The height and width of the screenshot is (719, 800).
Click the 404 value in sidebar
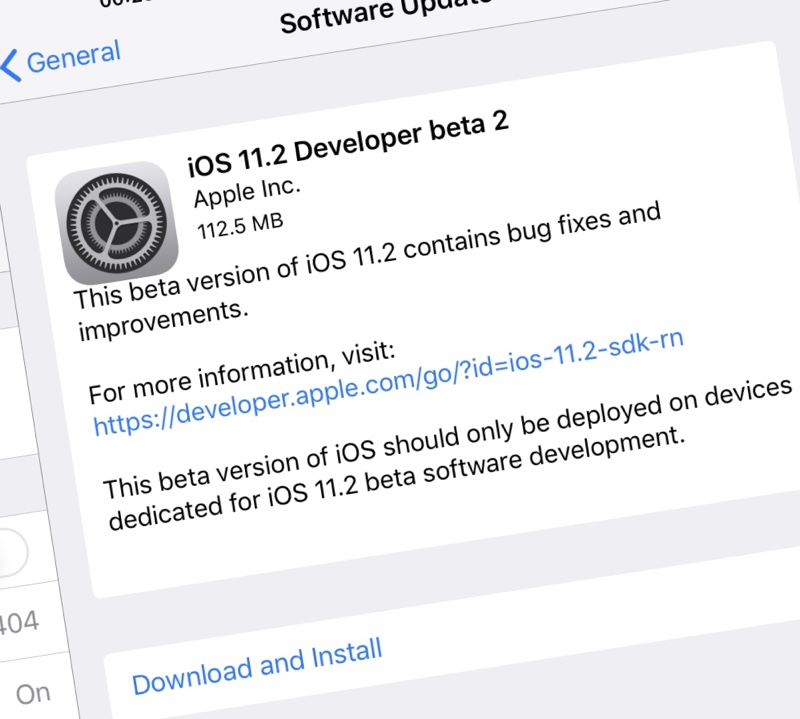pos(19,623)
